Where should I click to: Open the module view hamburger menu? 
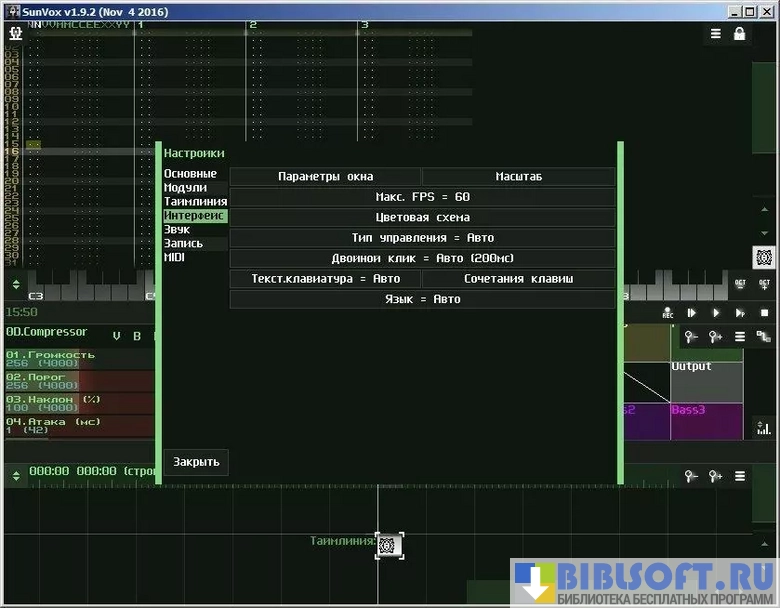(741, 337)
